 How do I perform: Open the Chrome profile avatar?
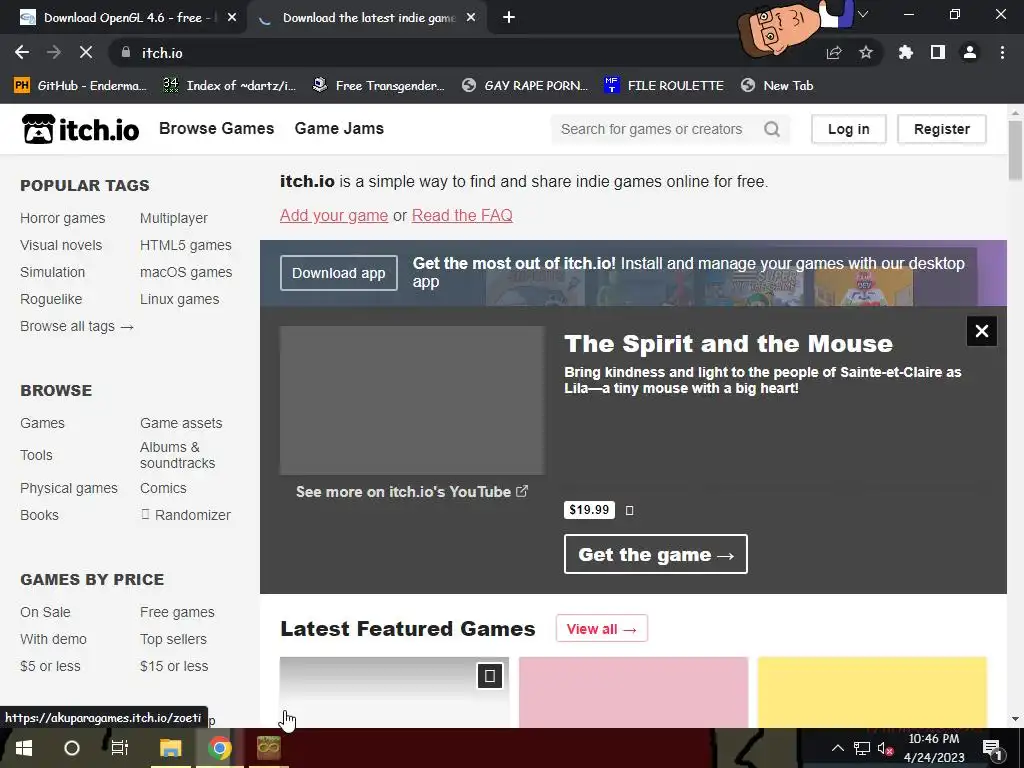(x=970, y=52)
